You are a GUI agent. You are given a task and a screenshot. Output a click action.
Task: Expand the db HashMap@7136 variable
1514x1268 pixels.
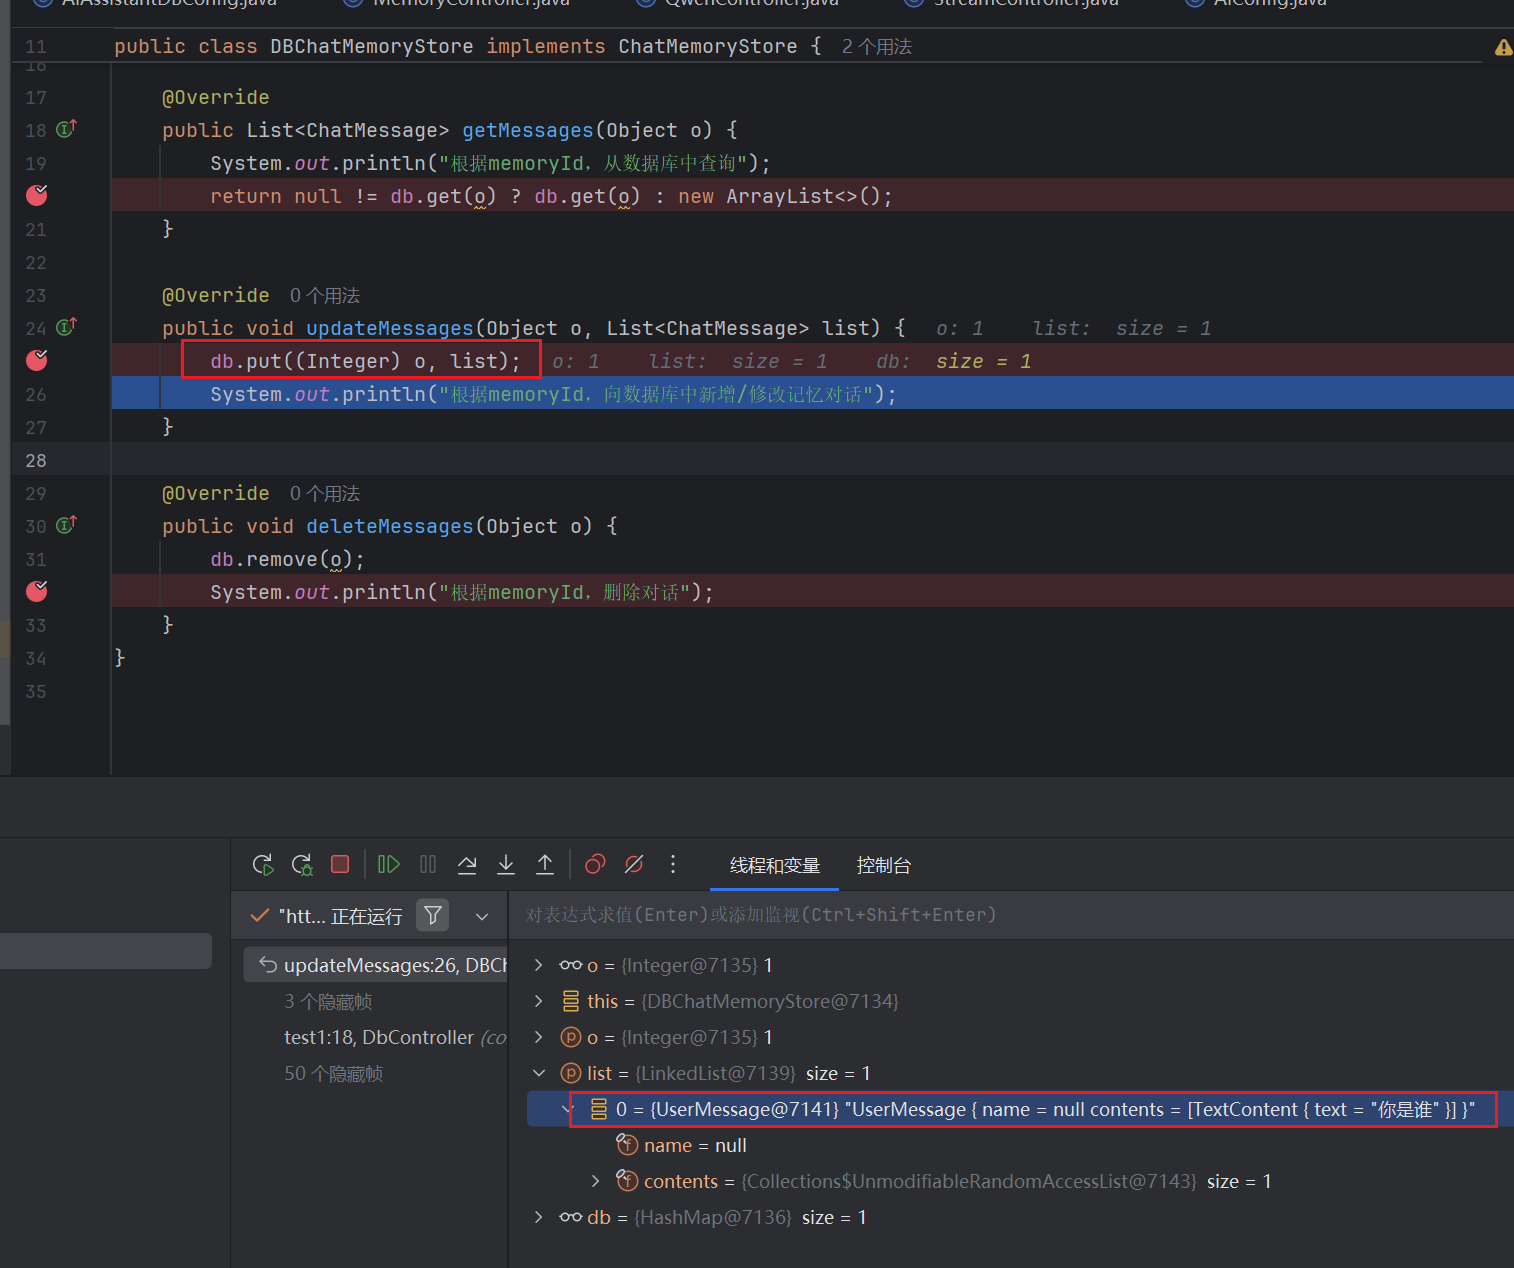pos(539,1217)
